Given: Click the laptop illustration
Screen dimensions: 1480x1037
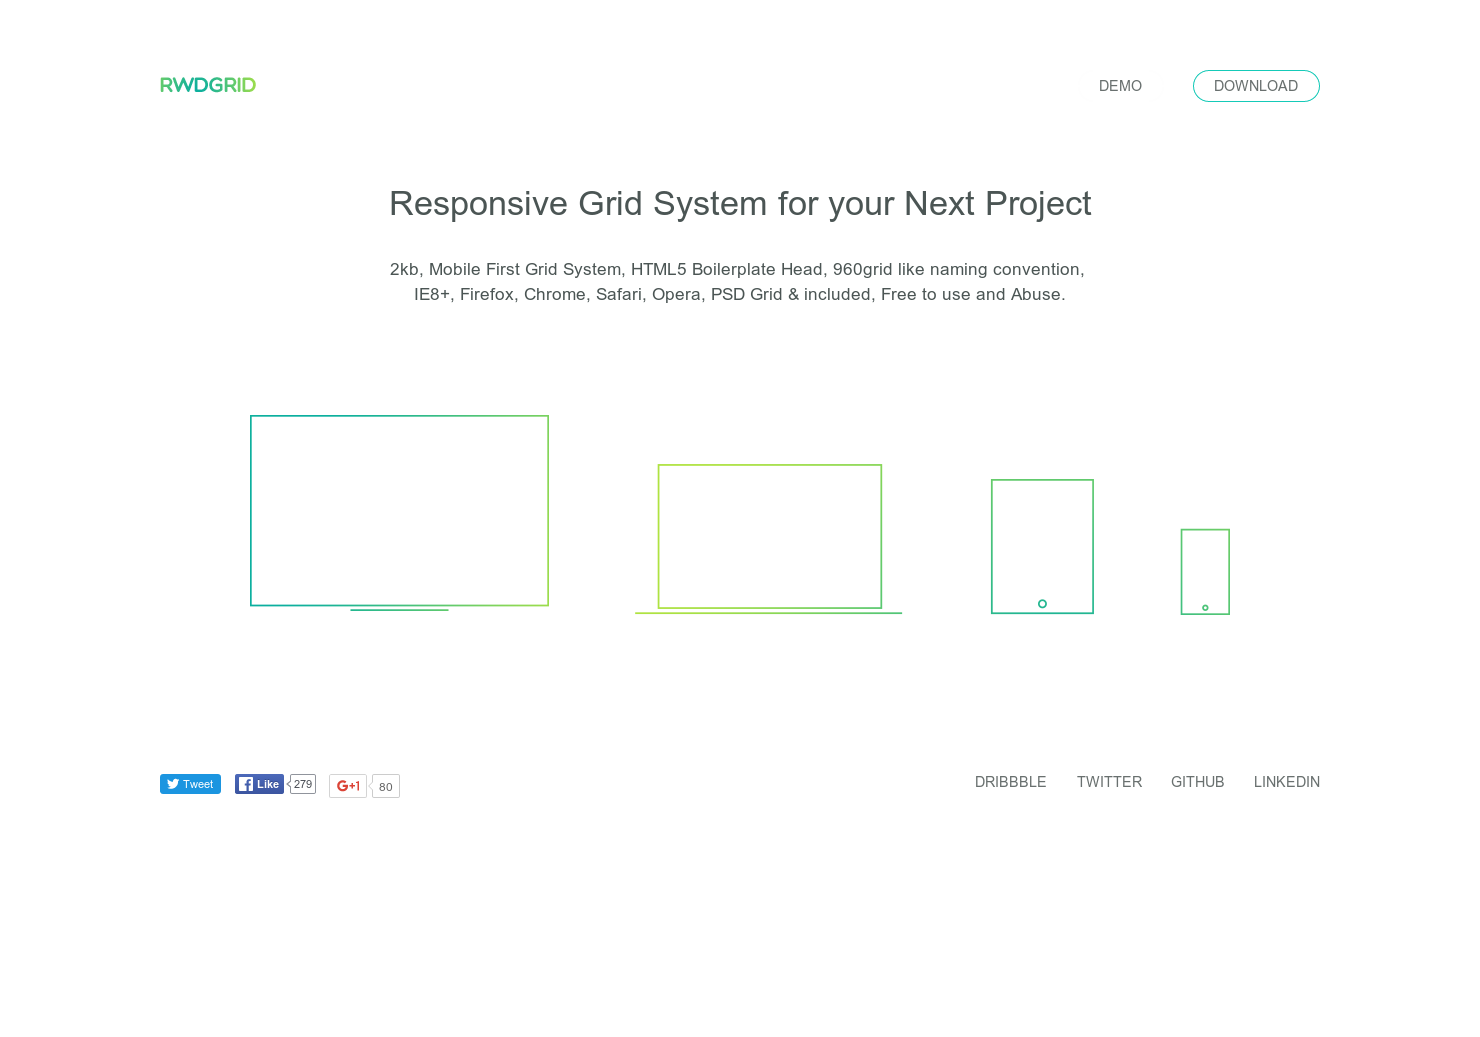Looking at the screenshot, I should [x=769, y=536].
